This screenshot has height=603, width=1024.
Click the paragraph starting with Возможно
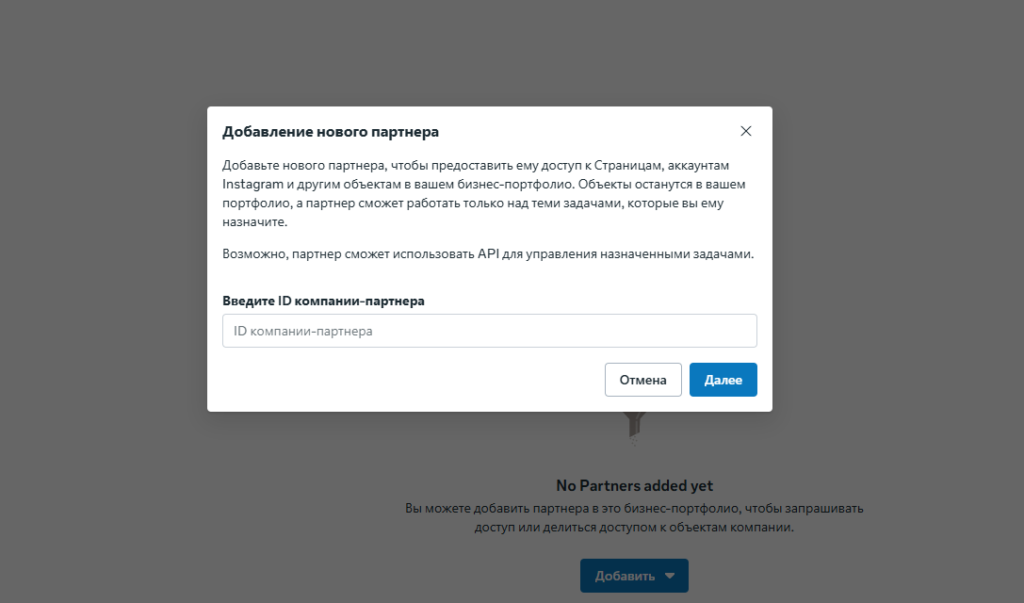point(487,254)
